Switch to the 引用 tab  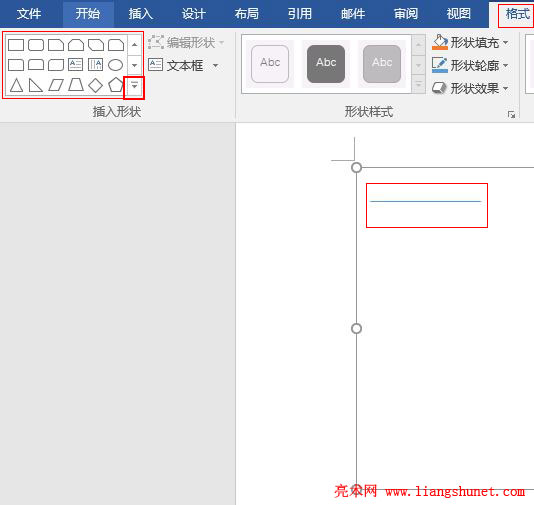[300, 14]
